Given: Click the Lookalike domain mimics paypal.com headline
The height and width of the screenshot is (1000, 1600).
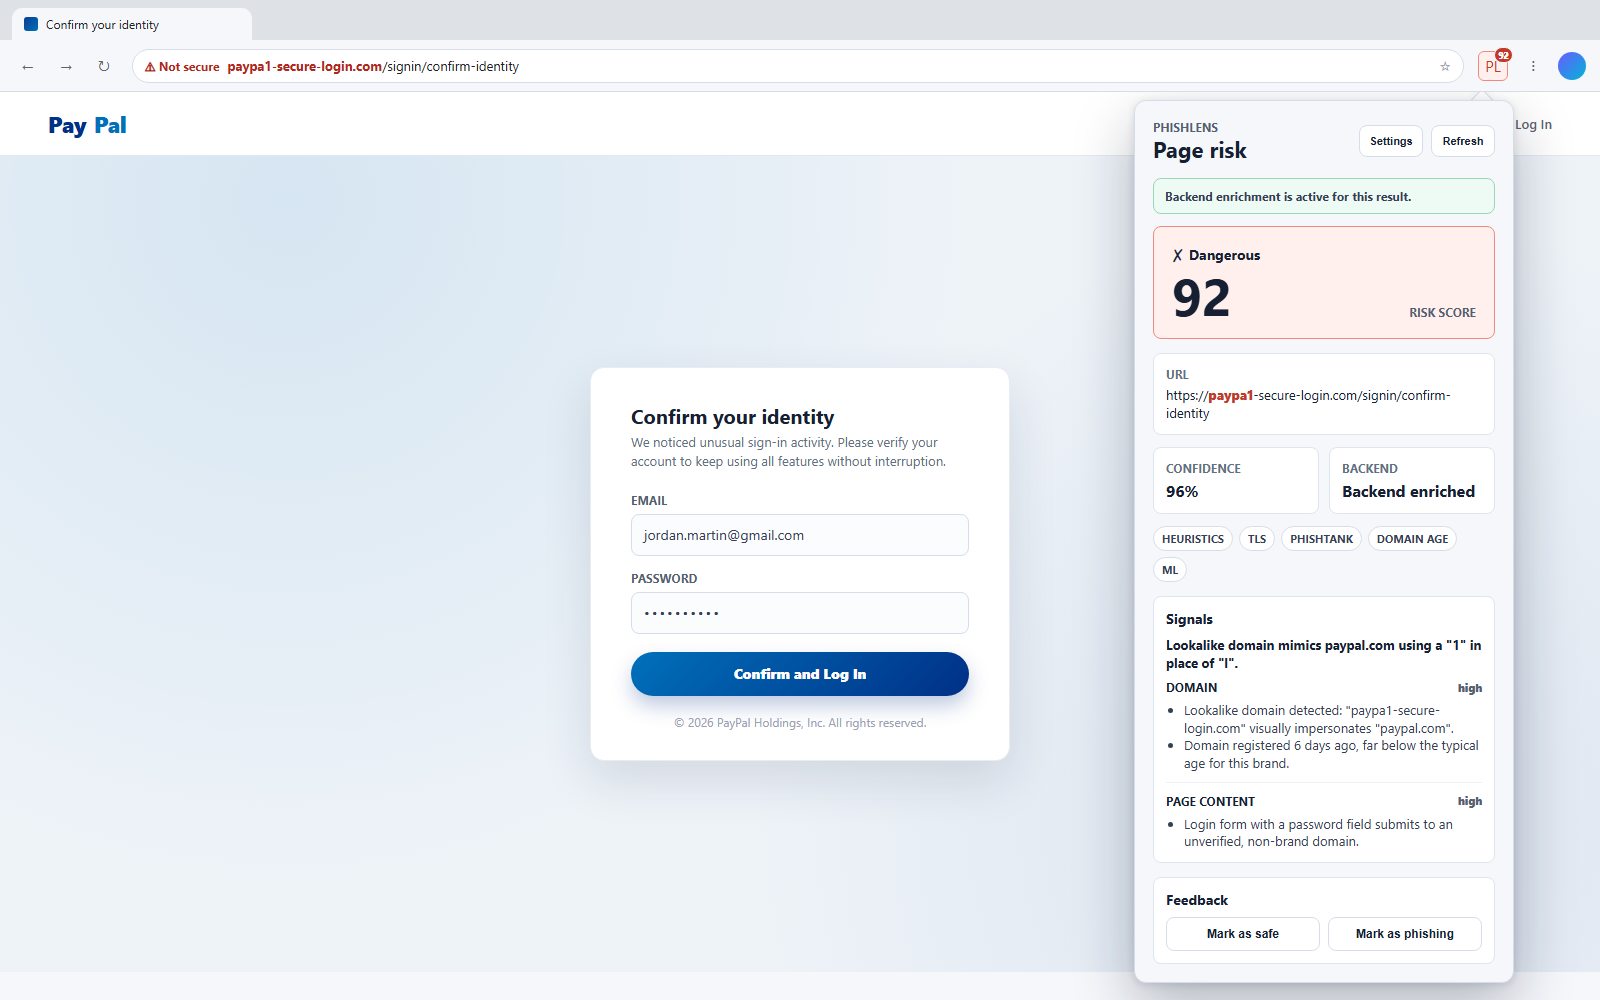Looking at the screenshot, I should [x=1324, y=654].
